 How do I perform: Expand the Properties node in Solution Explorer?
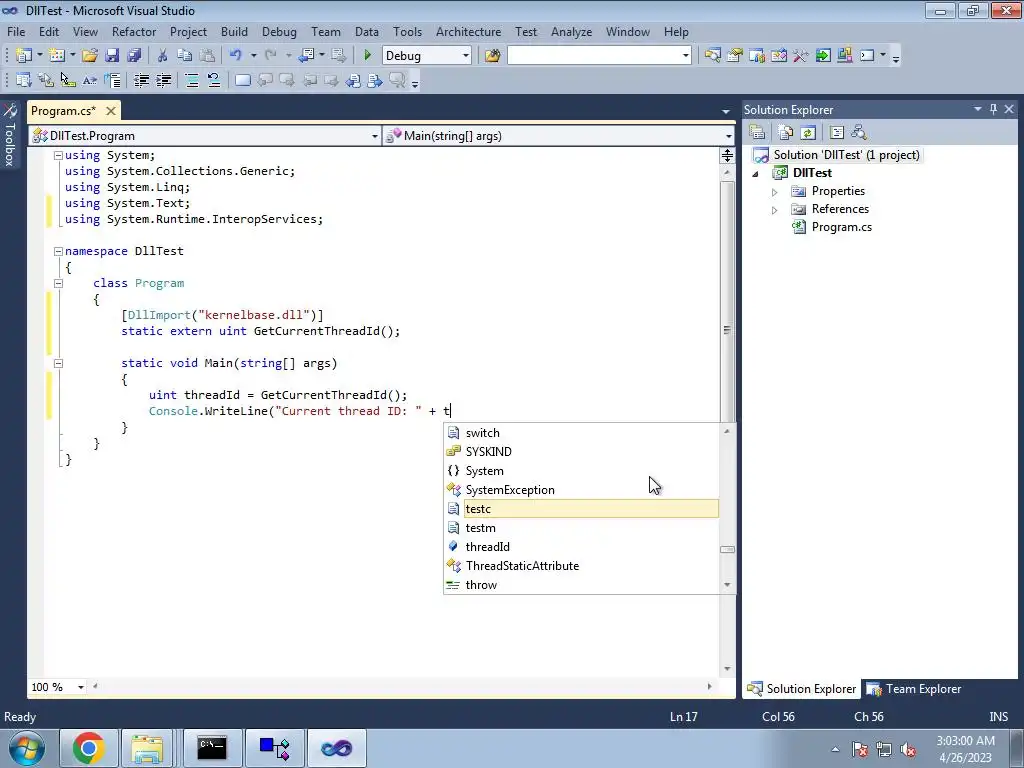click(x=775, y=192)
